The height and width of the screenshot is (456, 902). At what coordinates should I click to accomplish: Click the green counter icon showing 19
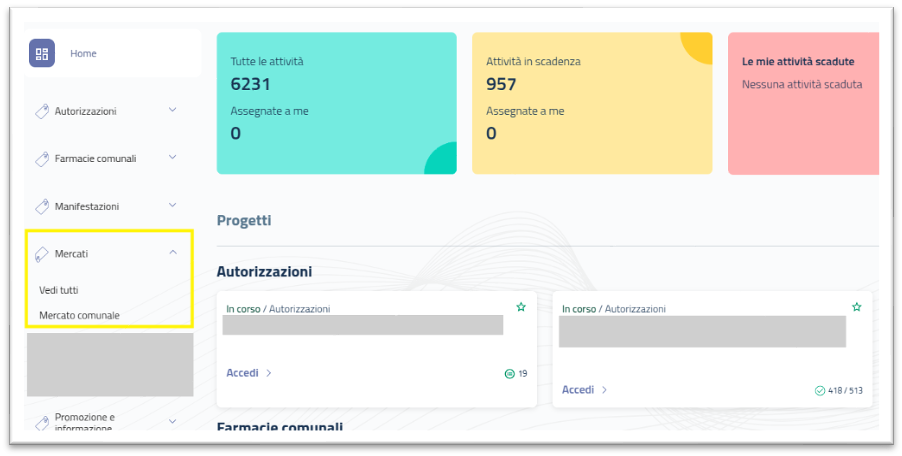510,374
